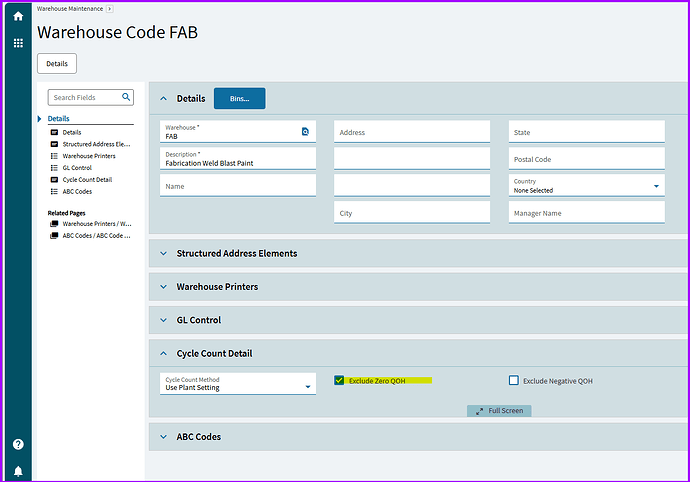
Task: Open ABC Codes / ABC Code... related page
Action: [96, 235]
